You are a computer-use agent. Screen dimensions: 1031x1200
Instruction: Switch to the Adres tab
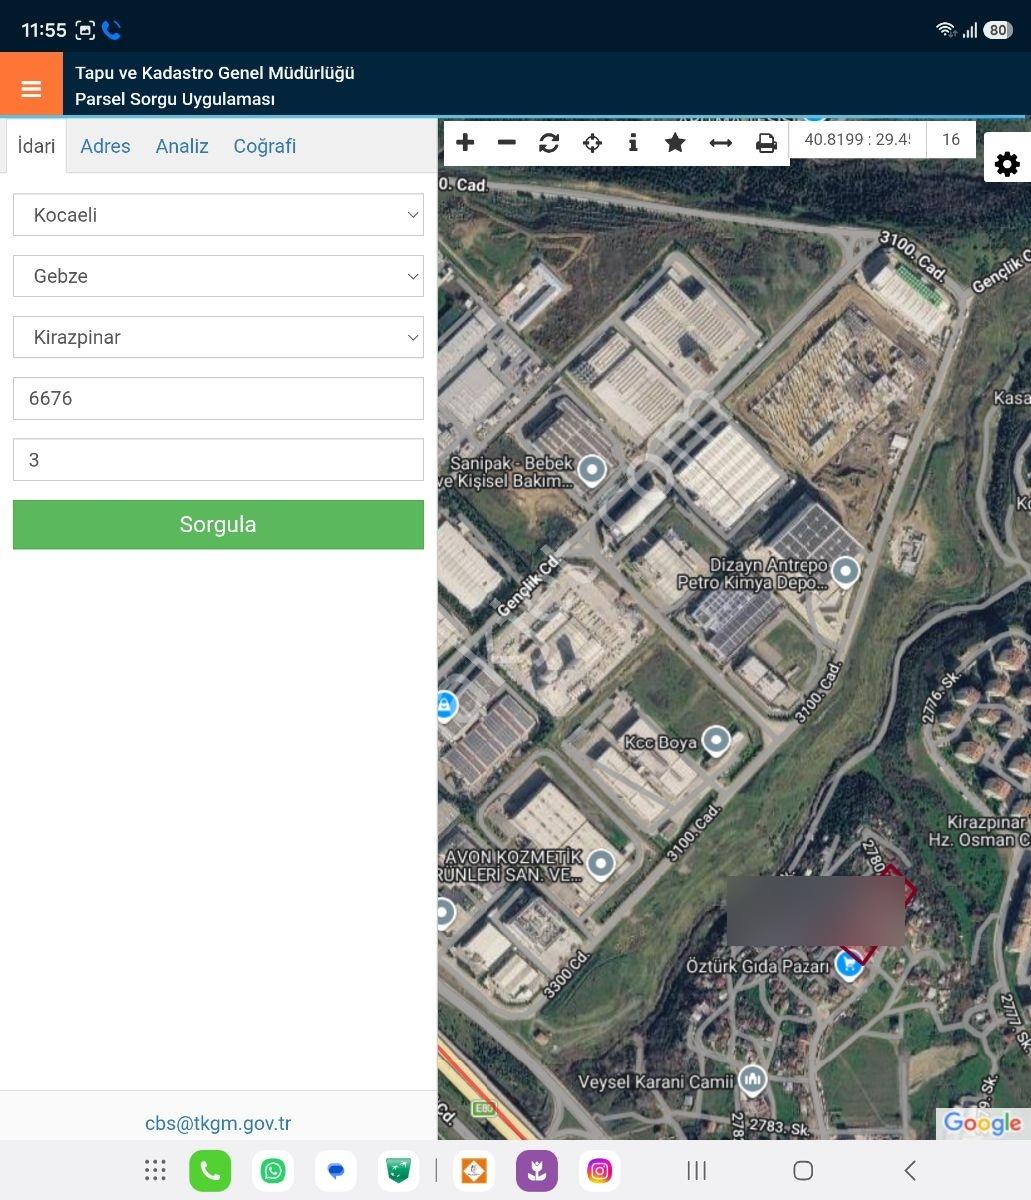(x=105, y=146)
